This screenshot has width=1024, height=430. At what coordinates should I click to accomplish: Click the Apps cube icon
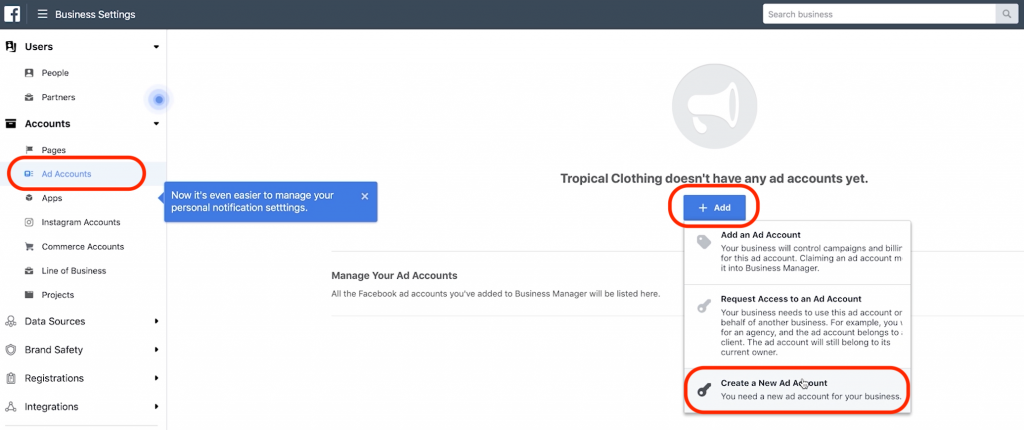(29, 198)
